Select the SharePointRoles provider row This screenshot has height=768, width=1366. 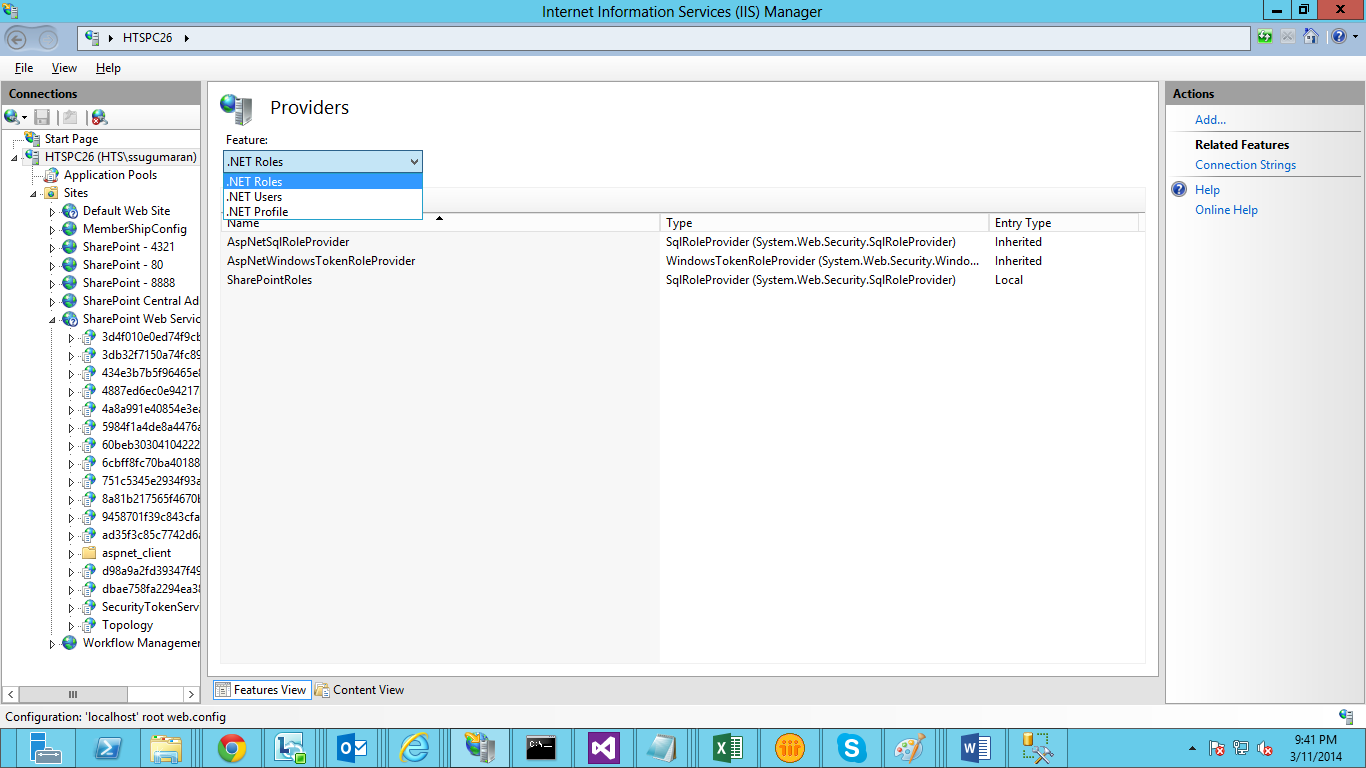(x=683, y=280)
